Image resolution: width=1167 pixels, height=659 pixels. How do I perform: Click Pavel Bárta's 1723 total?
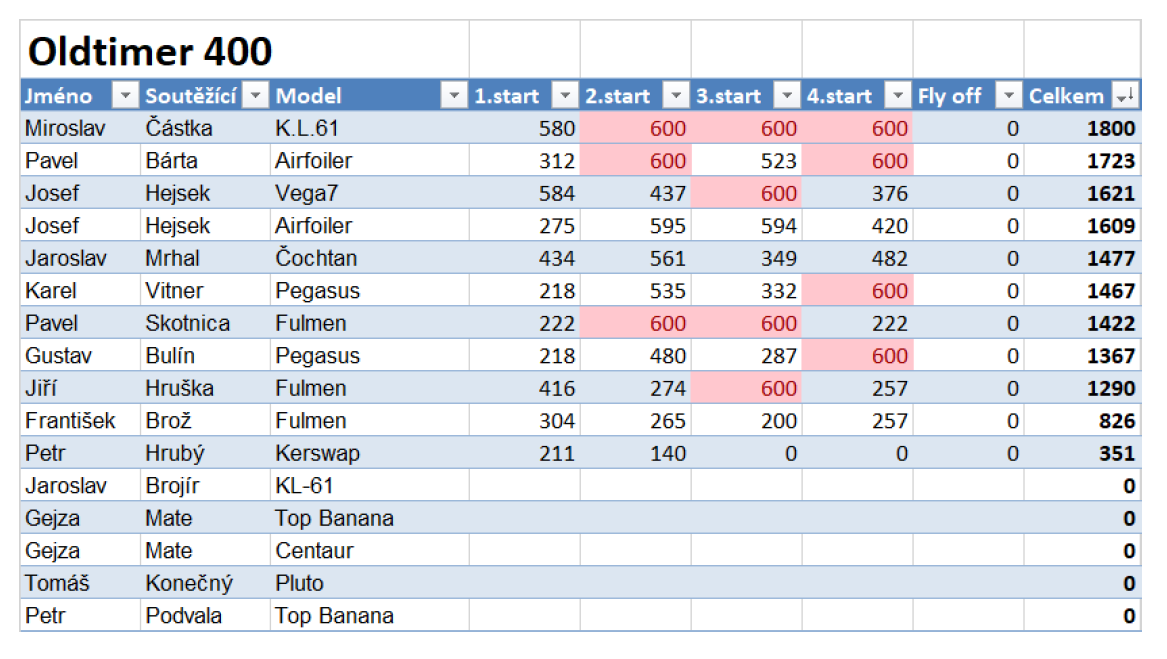pyautogui.click(x=1082, y=161)
